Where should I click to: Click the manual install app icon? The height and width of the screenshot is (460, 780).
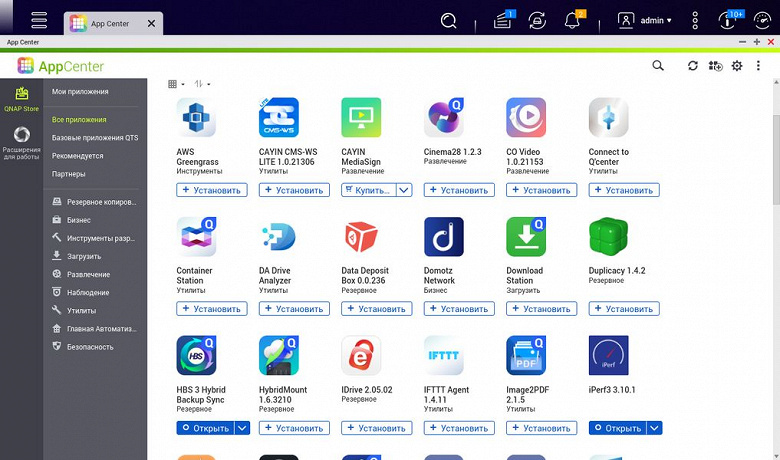715,66
